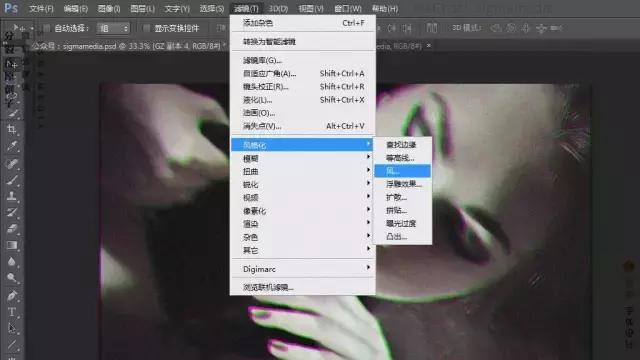This screenshot has height=360, width=640.
Task: Select the Brush tool
Action: point(12,180)
